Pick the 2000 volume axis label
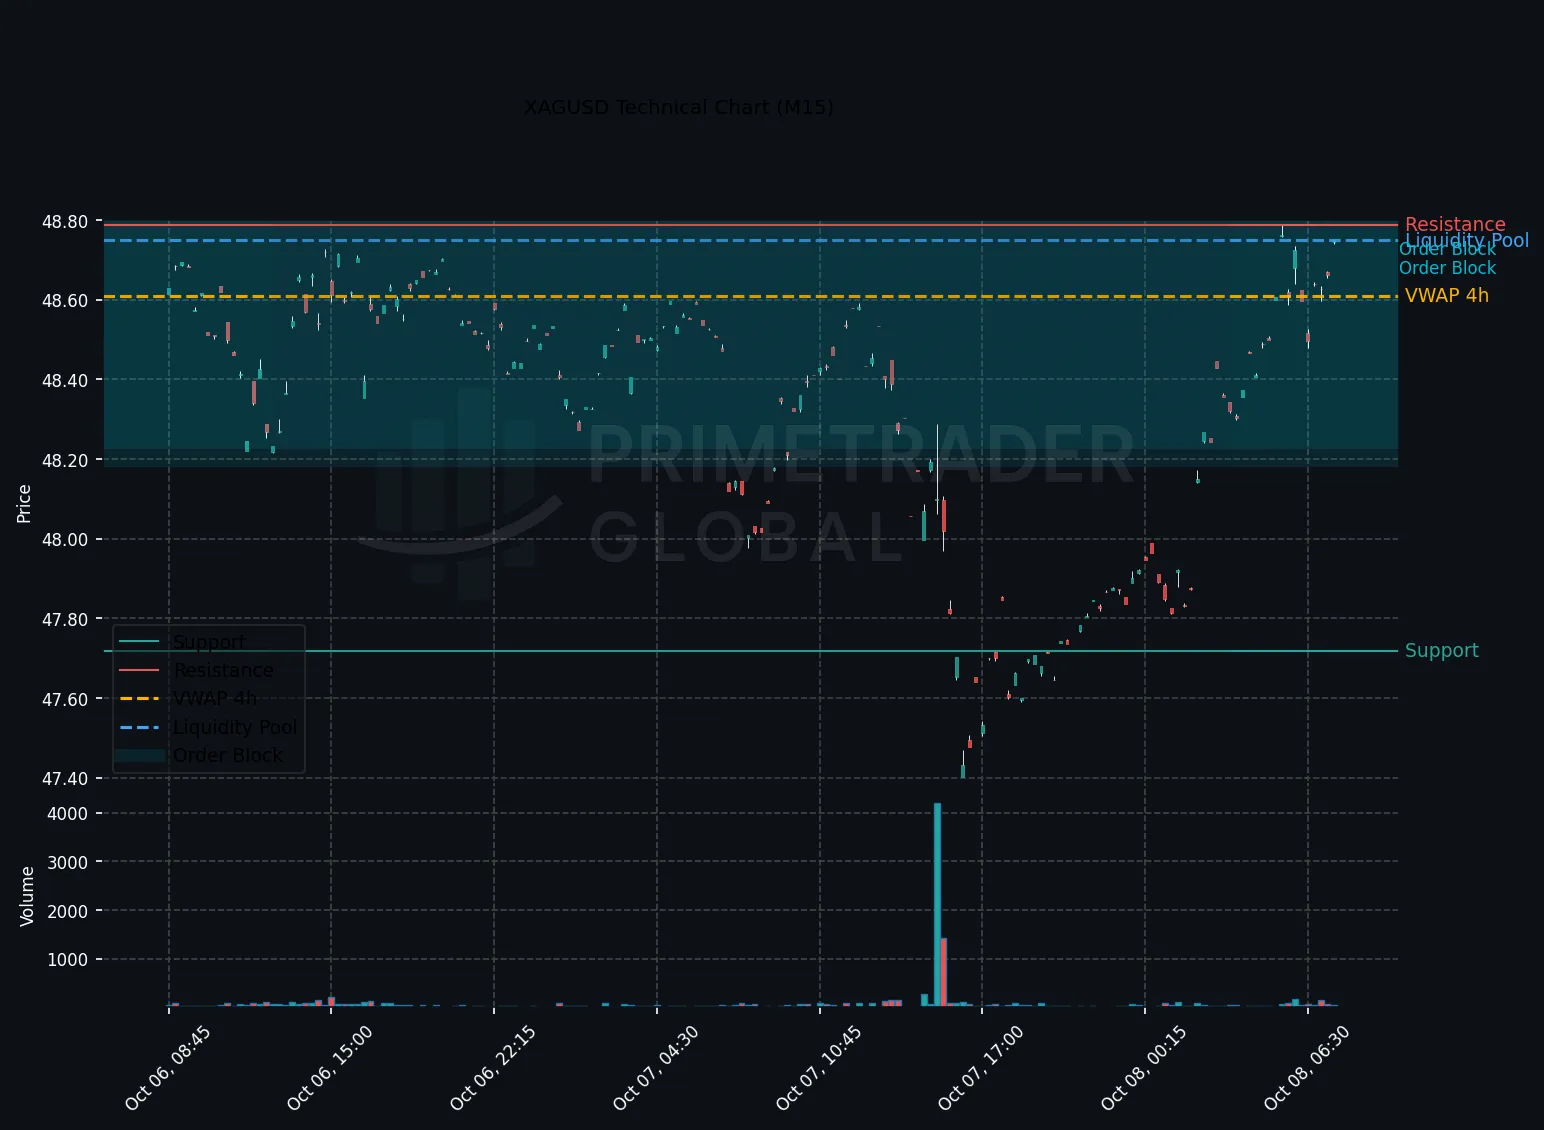 pos(68,912)
